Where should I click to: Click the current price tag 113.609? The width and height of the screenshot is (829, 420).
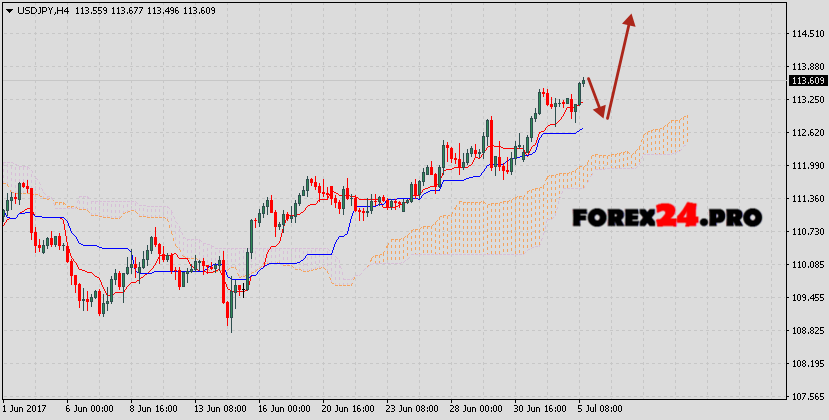[x=808, y=80]
